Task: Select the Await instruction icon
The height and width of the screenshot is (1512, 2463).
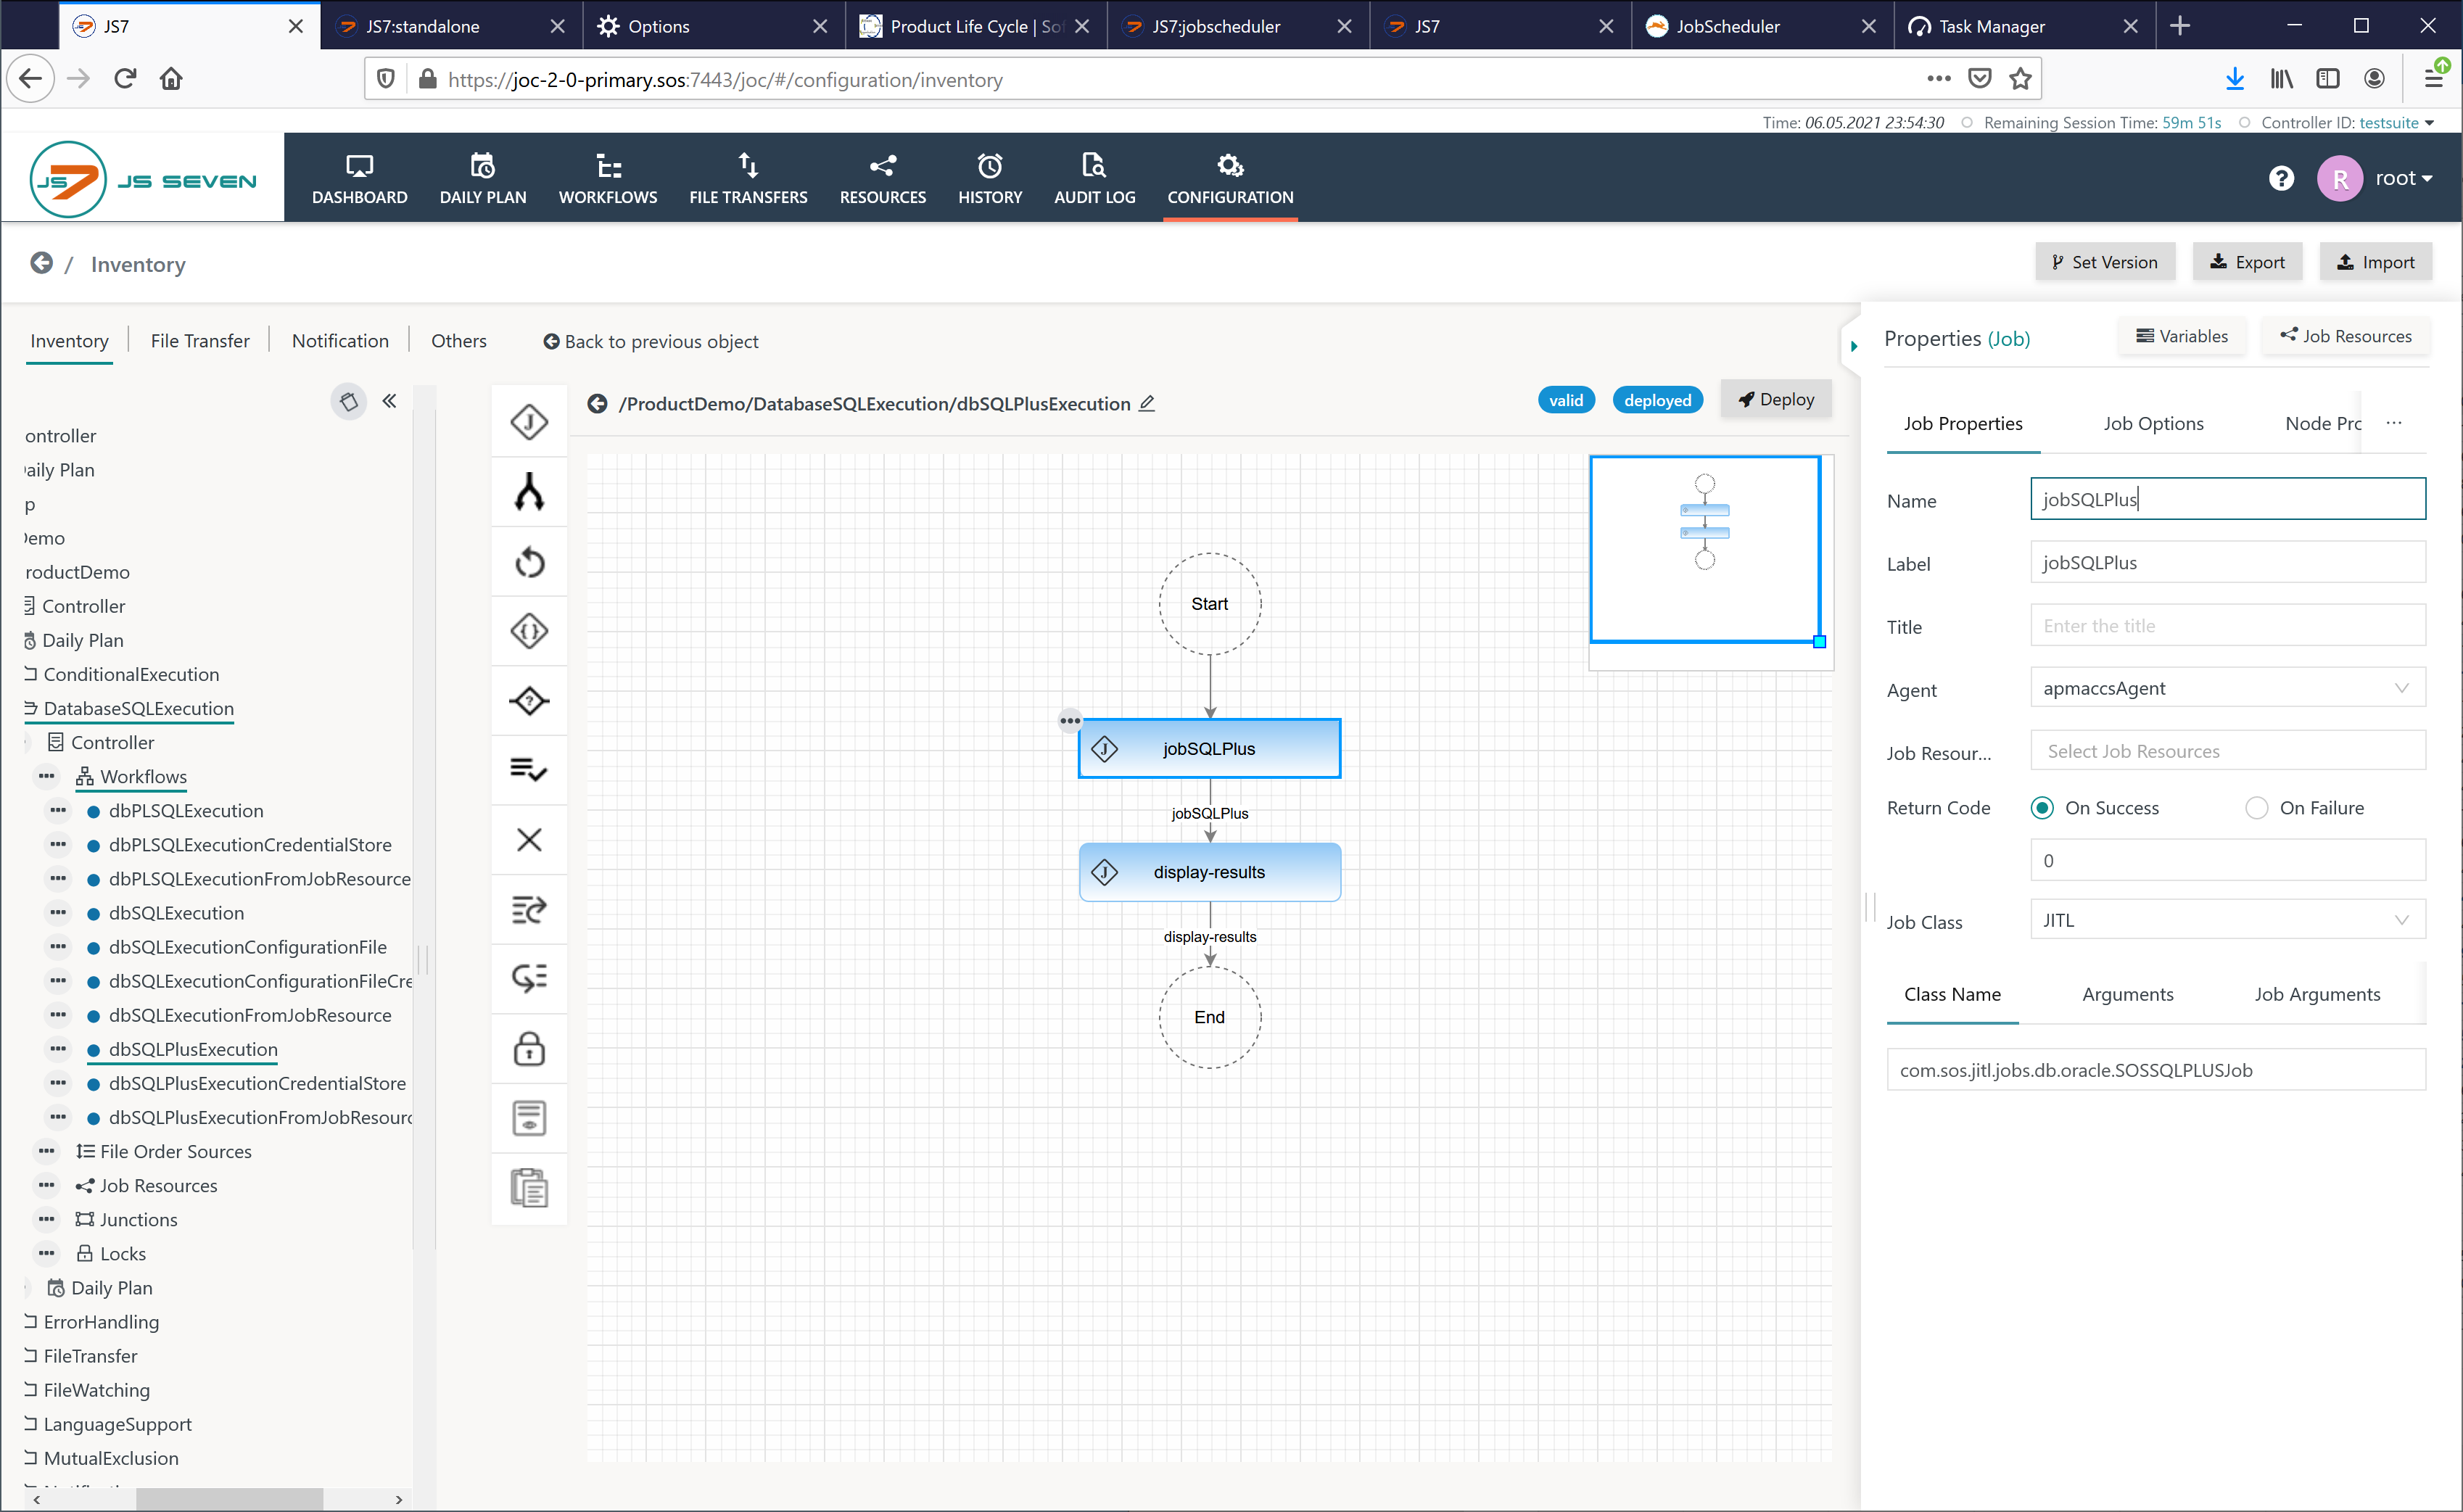Action: (529, 909)
